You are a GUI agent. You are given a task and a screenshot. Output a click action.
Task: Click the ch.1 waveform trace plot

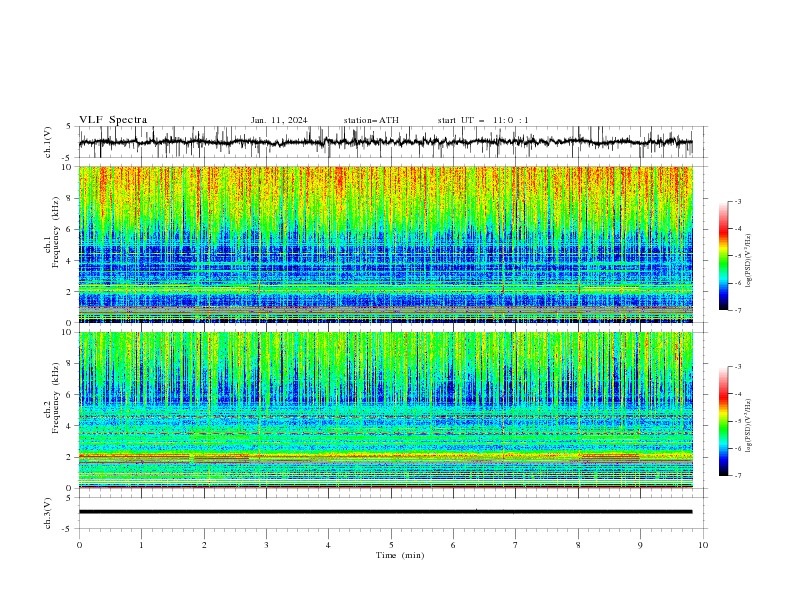pos(386,142)
